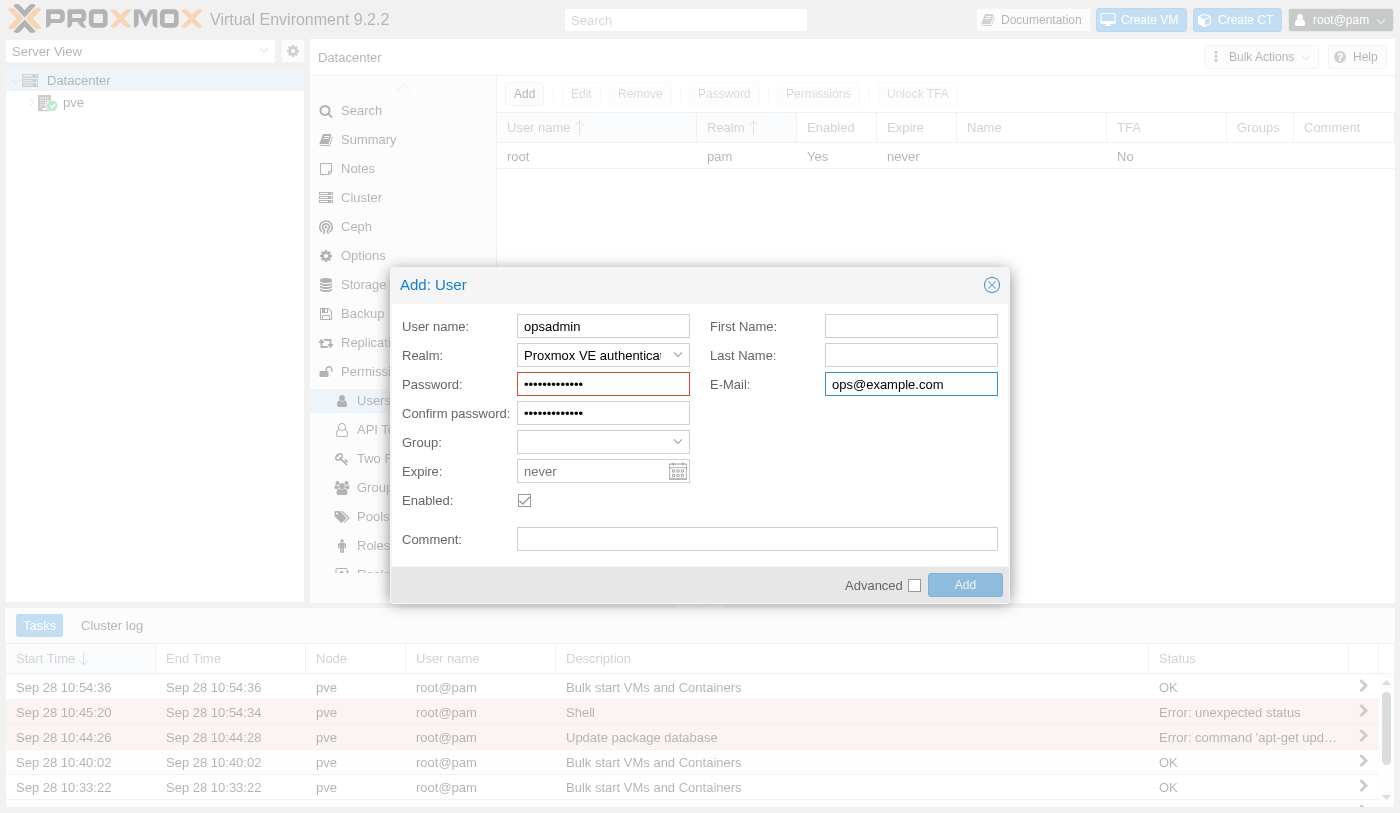Click the Proxmox logo icon
This screenshot has width=1400, height=813.
pos(24,18)
